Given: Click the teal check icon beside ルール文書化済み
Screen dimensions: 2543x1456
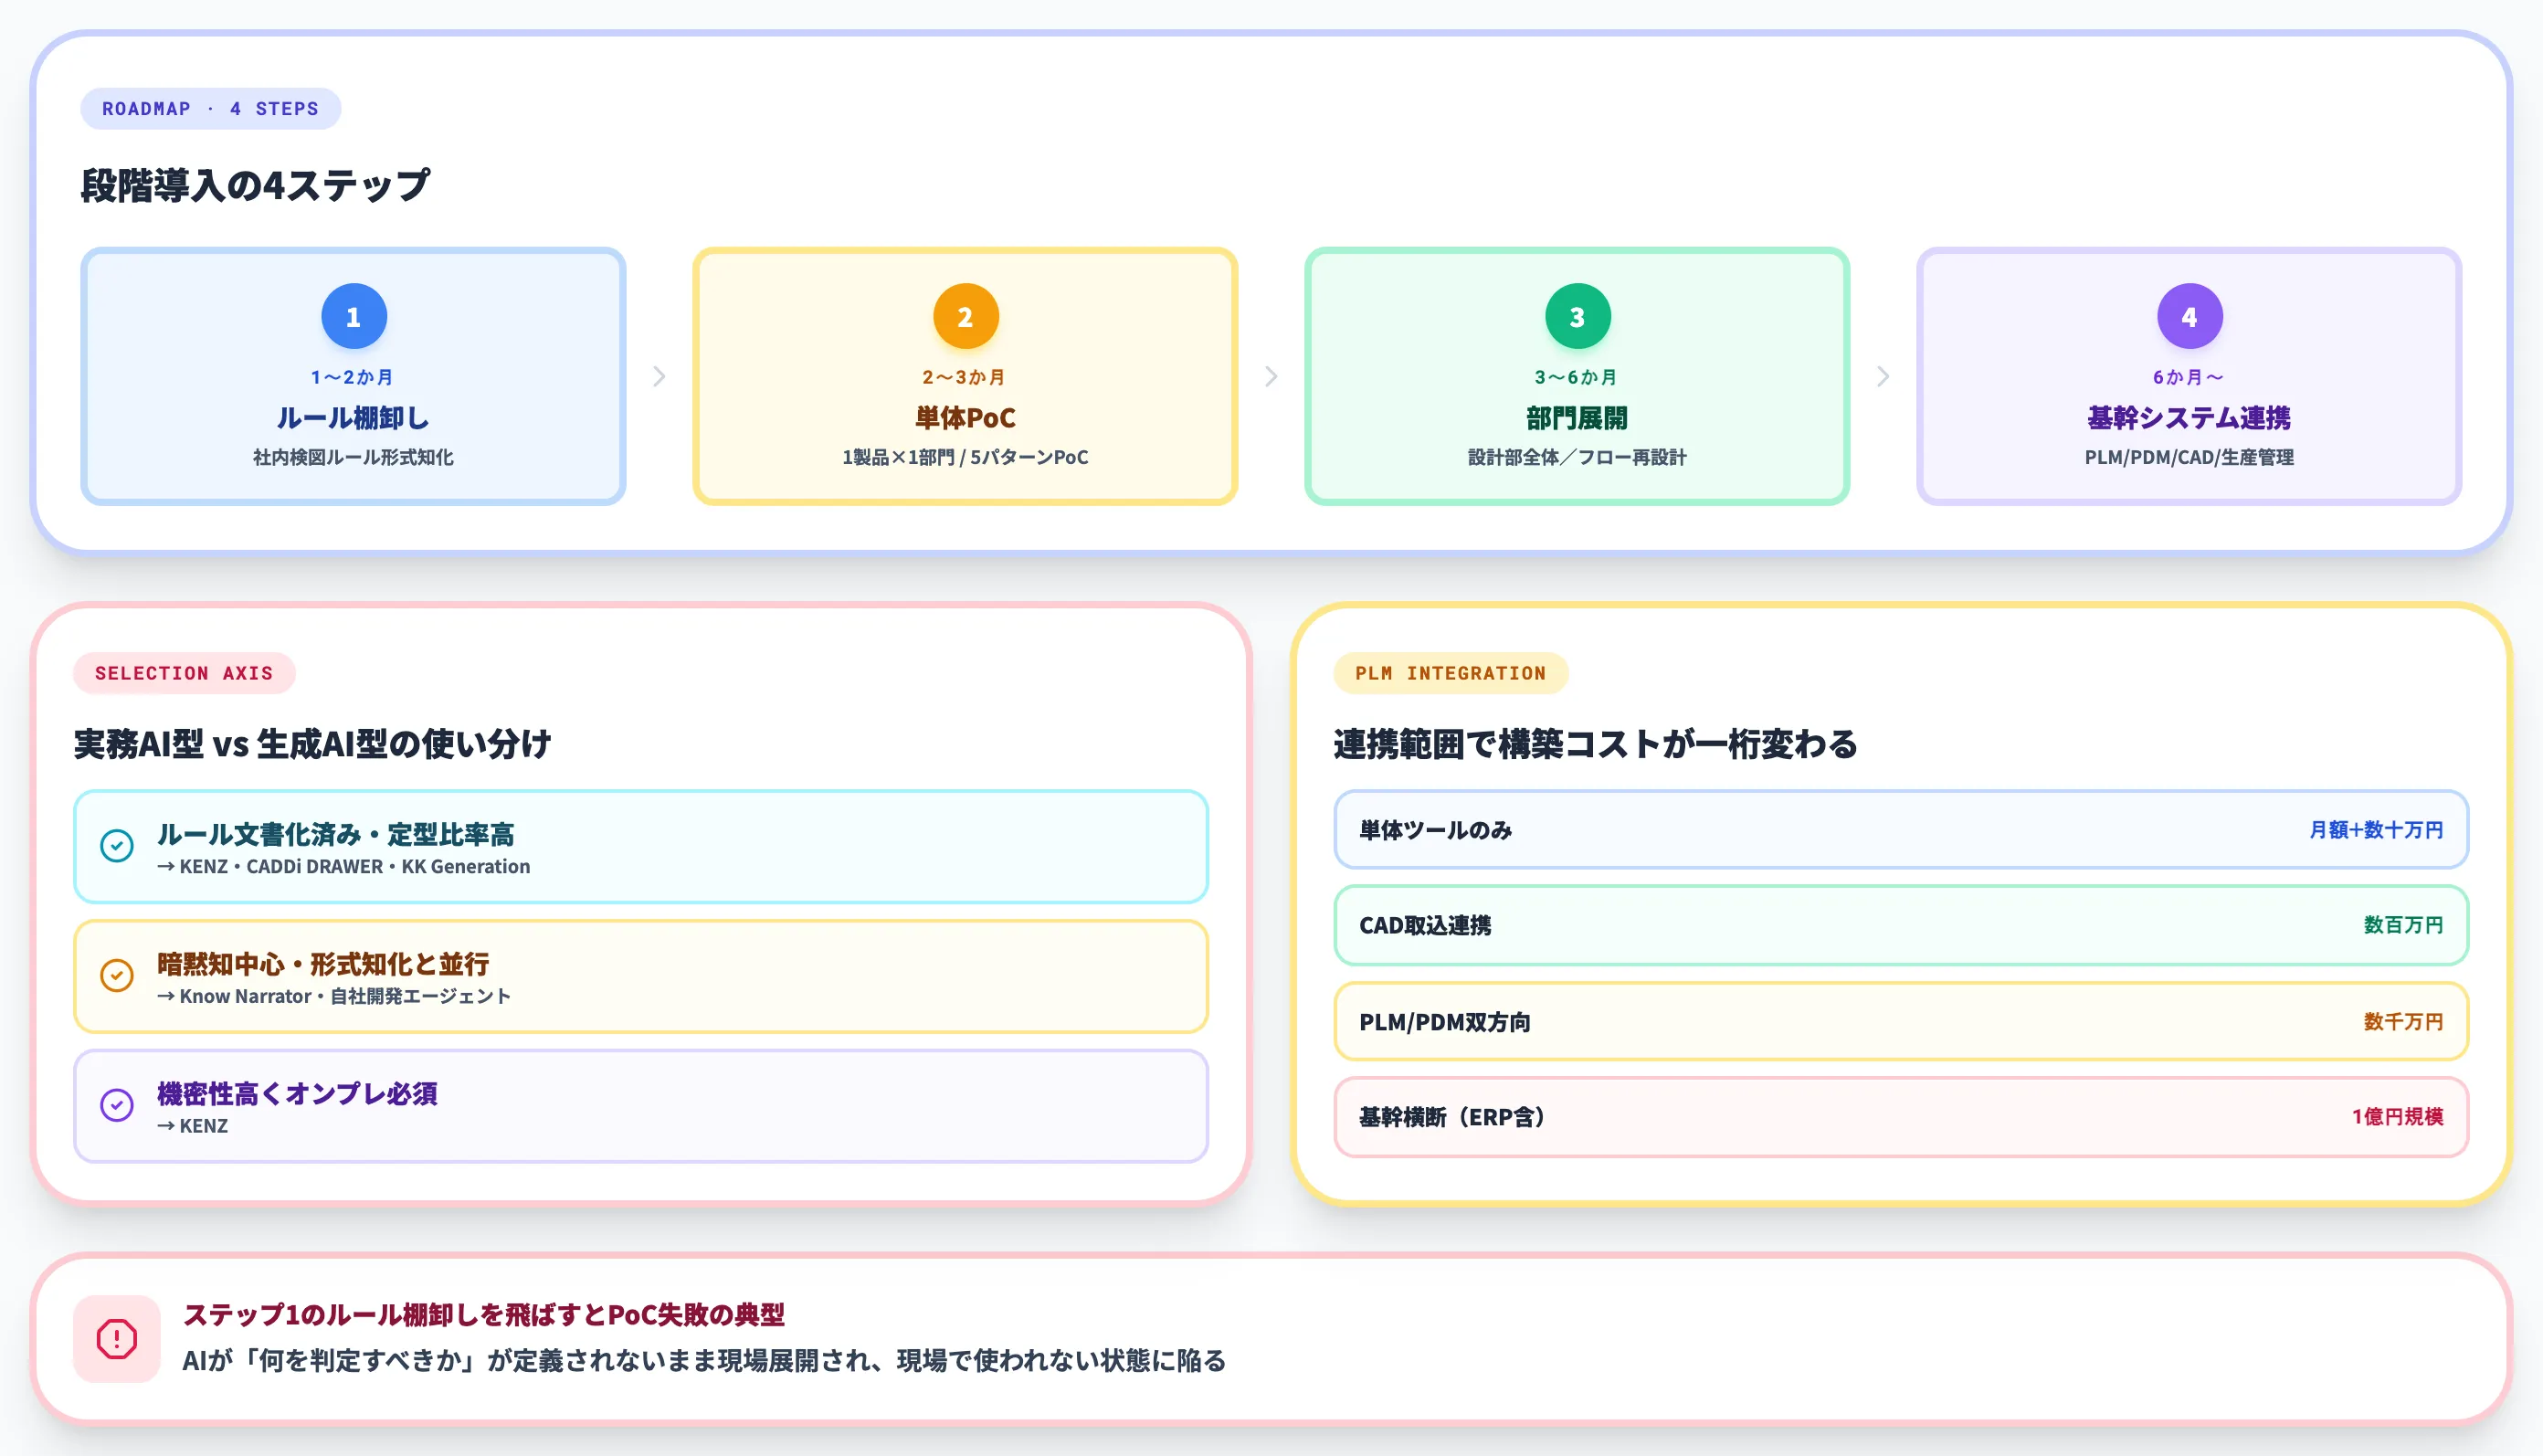Looking at the screenshot, I should [x=117, y=846].
